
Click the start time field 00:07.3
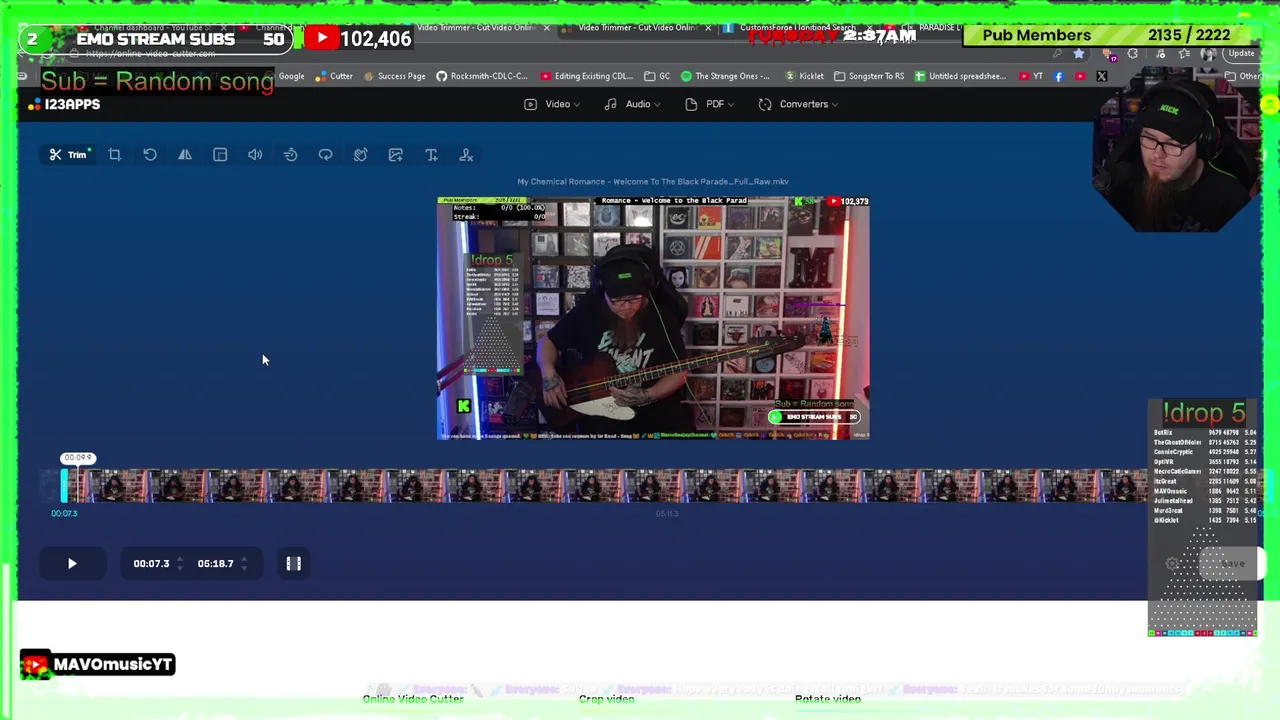[151, 564]
